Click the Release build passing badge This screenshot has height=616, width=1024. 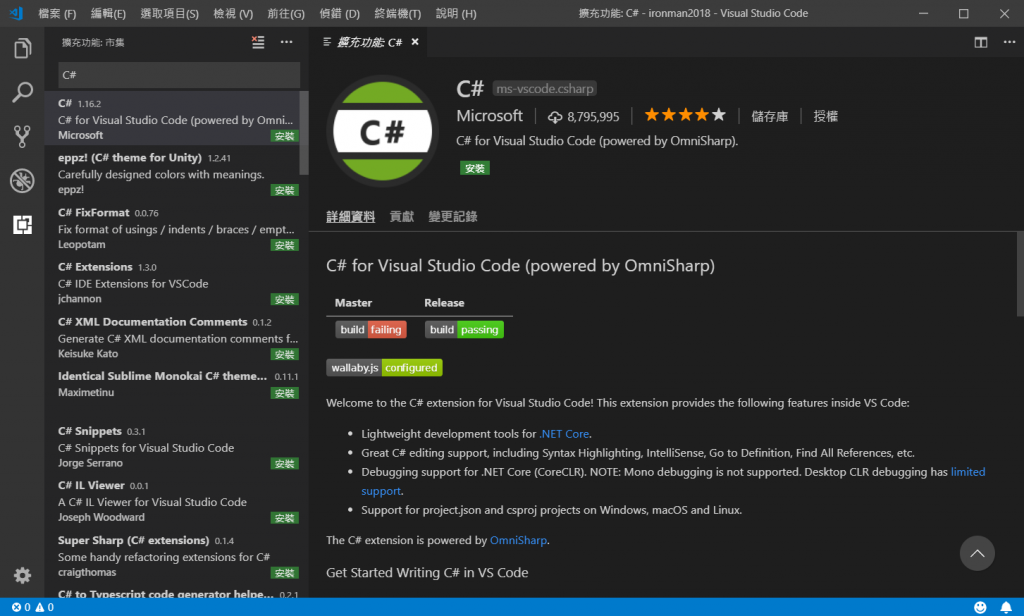(x=464, y=330)
